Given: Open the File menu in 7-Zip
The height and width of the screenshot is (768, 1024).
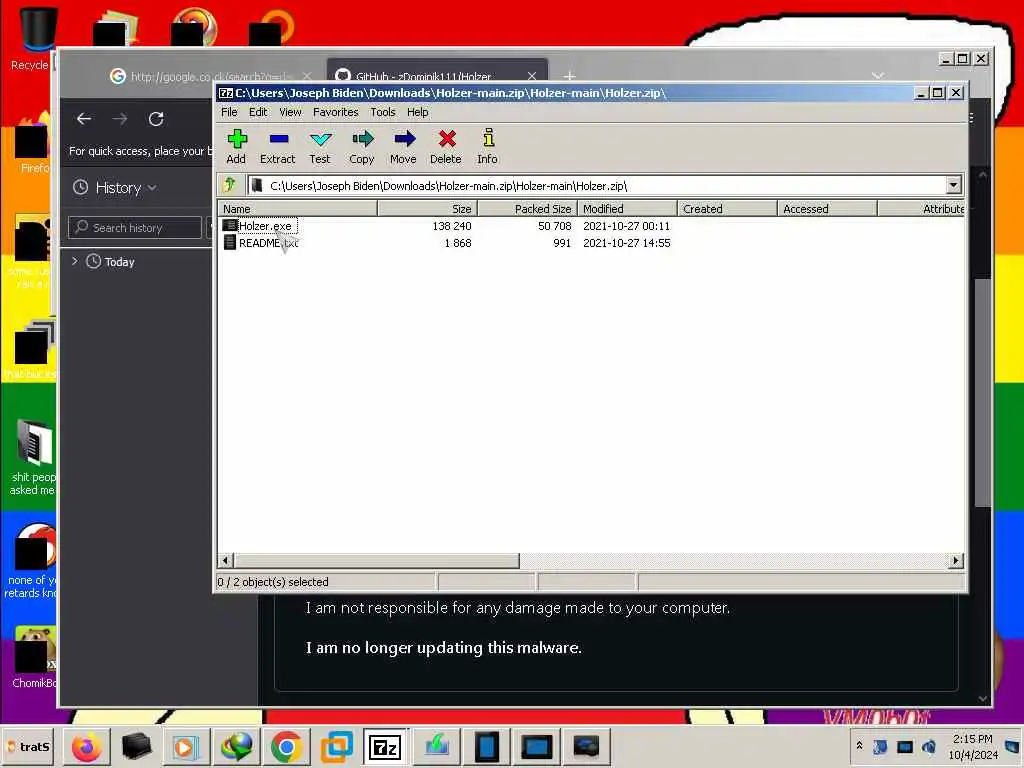Looking at the screenshot, I should pyautogui.click(x=229, y=112).
